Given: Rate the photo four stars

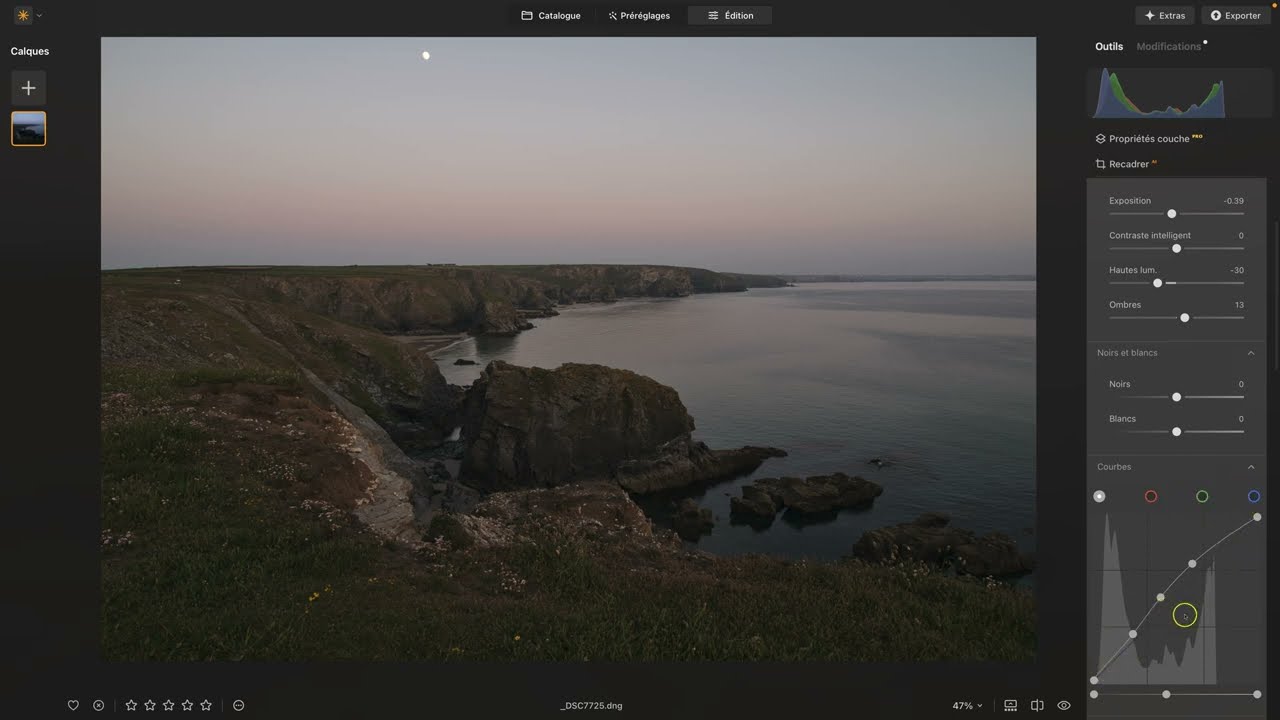Looking at the screenshot, I should (x=187, y=705).
